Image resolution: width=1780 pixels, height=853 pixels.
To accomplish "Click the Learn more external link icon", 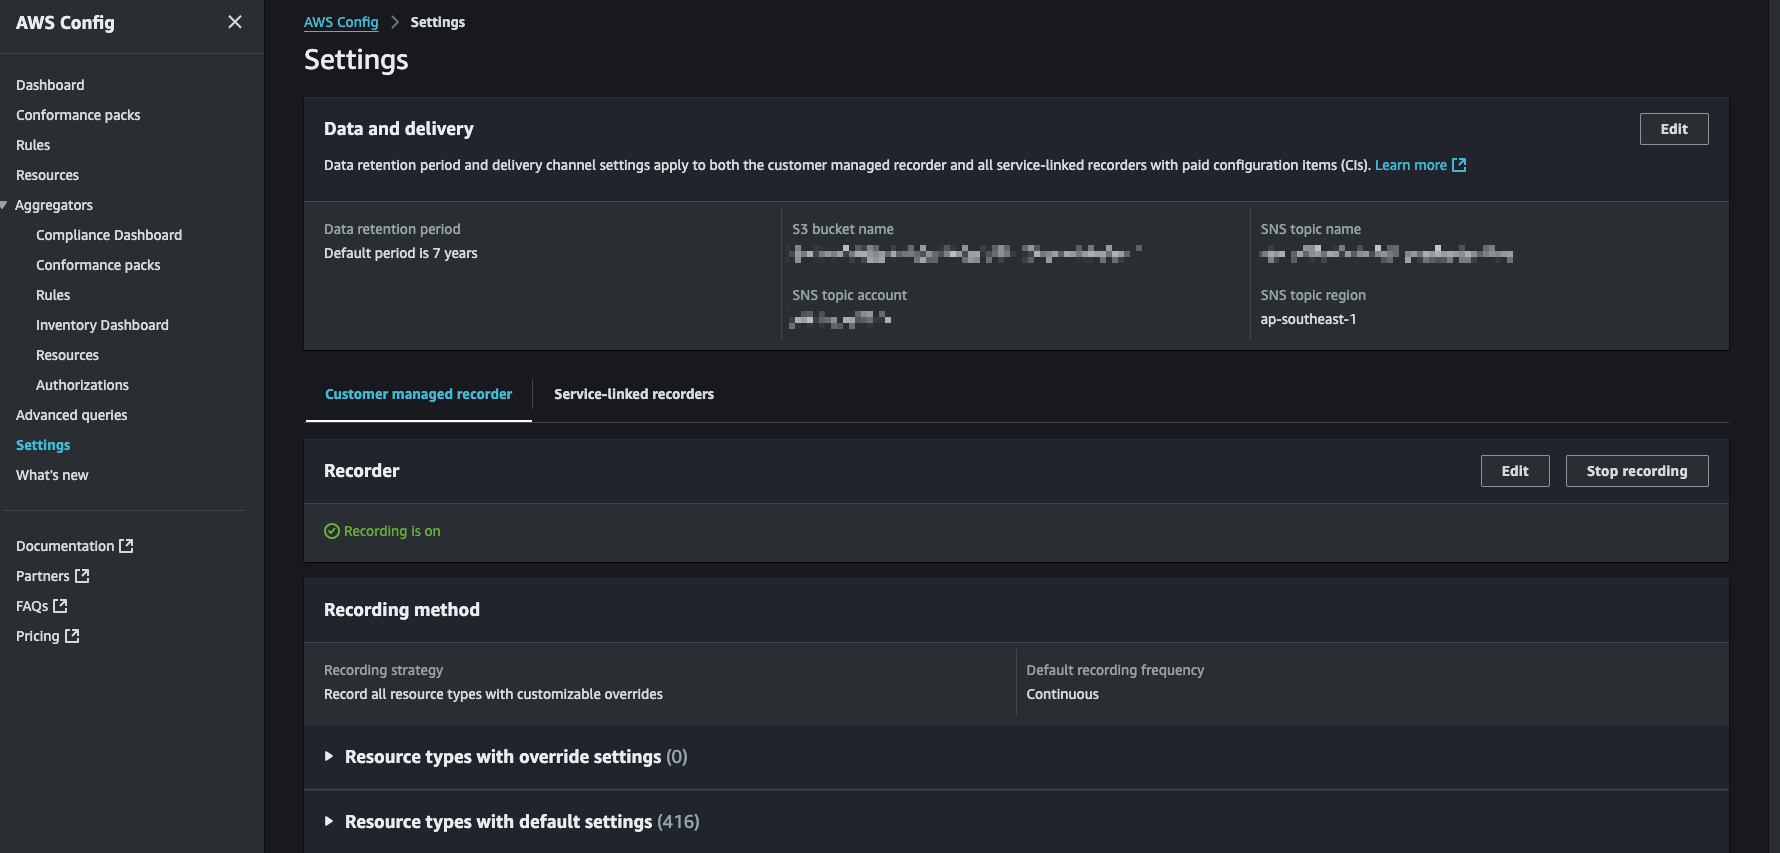I will tap(1459, 165).
